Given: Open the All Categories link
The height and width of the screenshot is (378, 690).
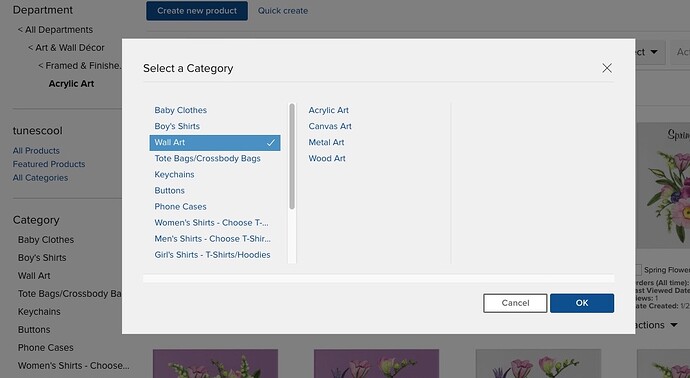Looking at the screenshot, I should click(x=40, y=178).
